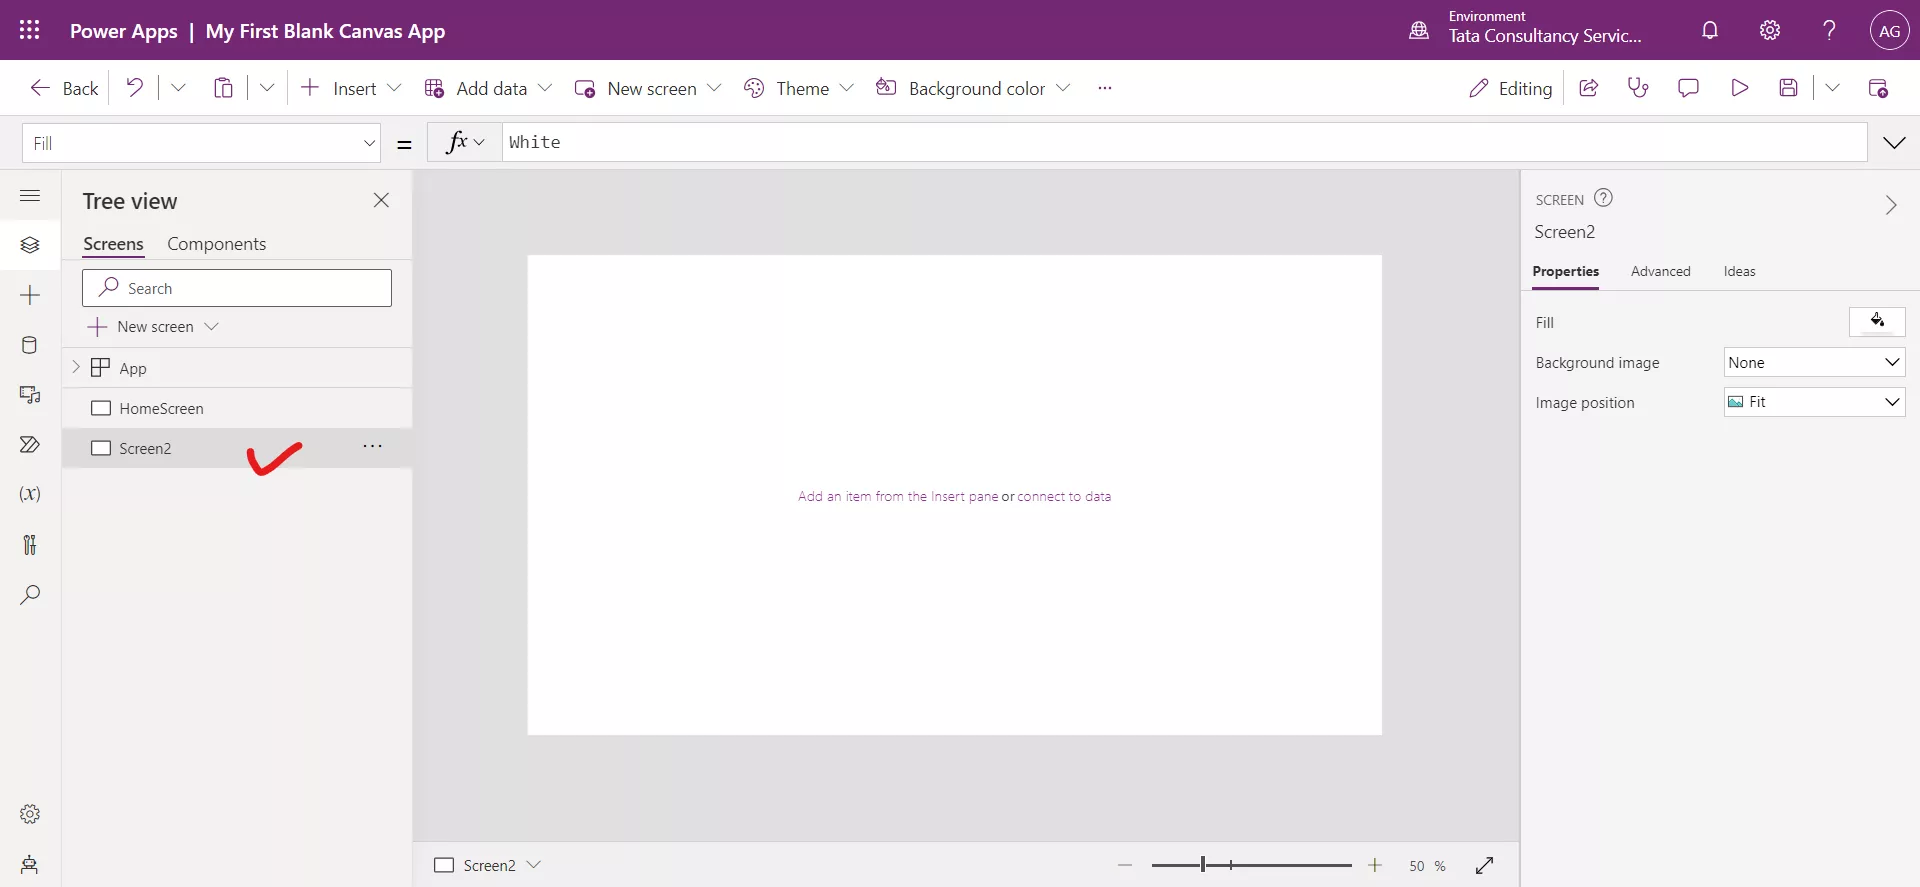Open the Variables (x) pane
The height and width of the screenshot is (887, 1920).
point(30,494)
